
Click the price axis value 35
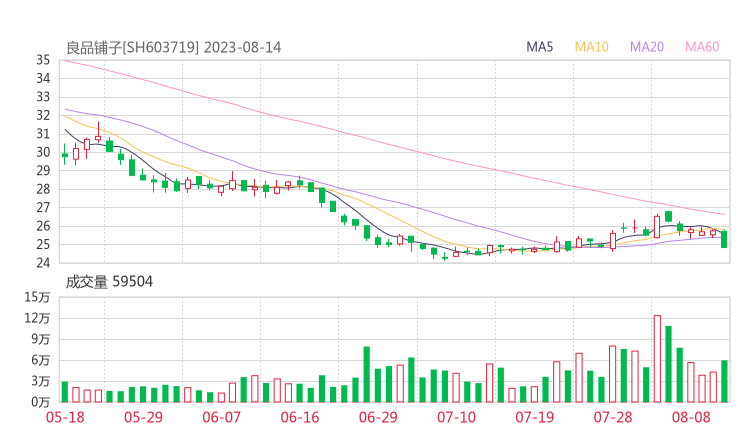click(43, 60)
